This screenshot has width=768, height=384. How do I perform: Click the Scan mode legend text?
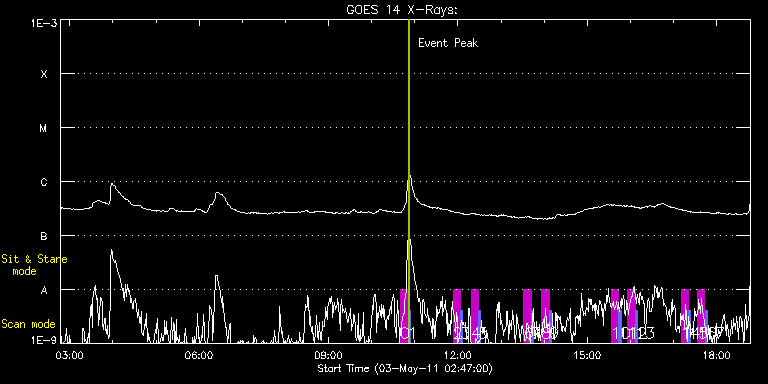pyautogui.click(x=28, y=324)
